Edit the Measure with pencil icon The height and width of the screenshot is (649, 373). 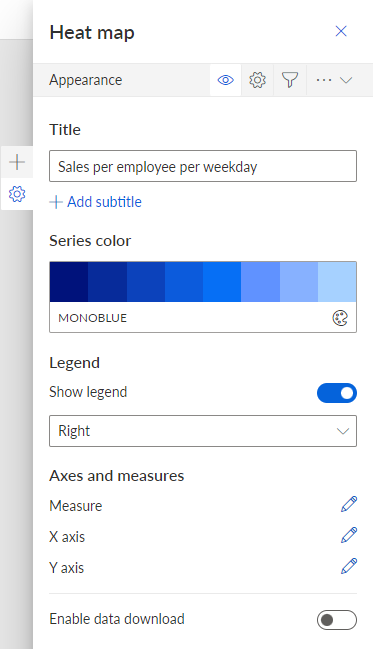tap(349, 505)
